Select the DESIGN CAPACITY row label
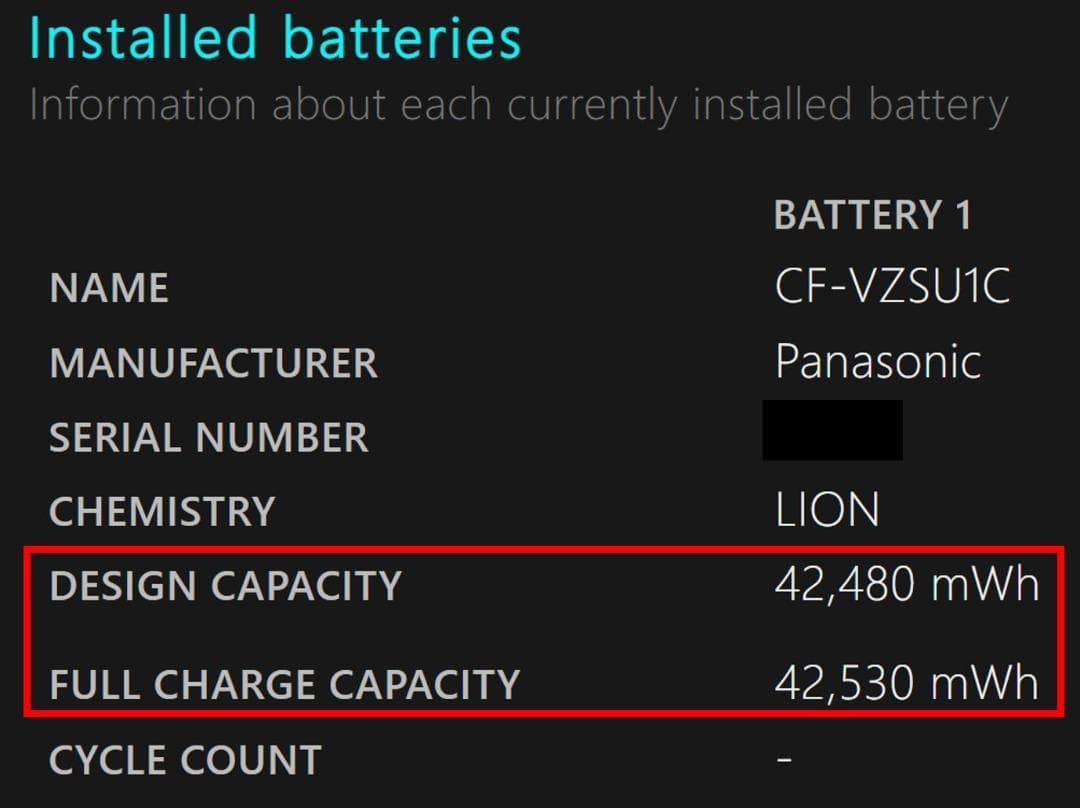Viewport: 1080px width, 808px height. pyautogui.click(x=225, y=586)
